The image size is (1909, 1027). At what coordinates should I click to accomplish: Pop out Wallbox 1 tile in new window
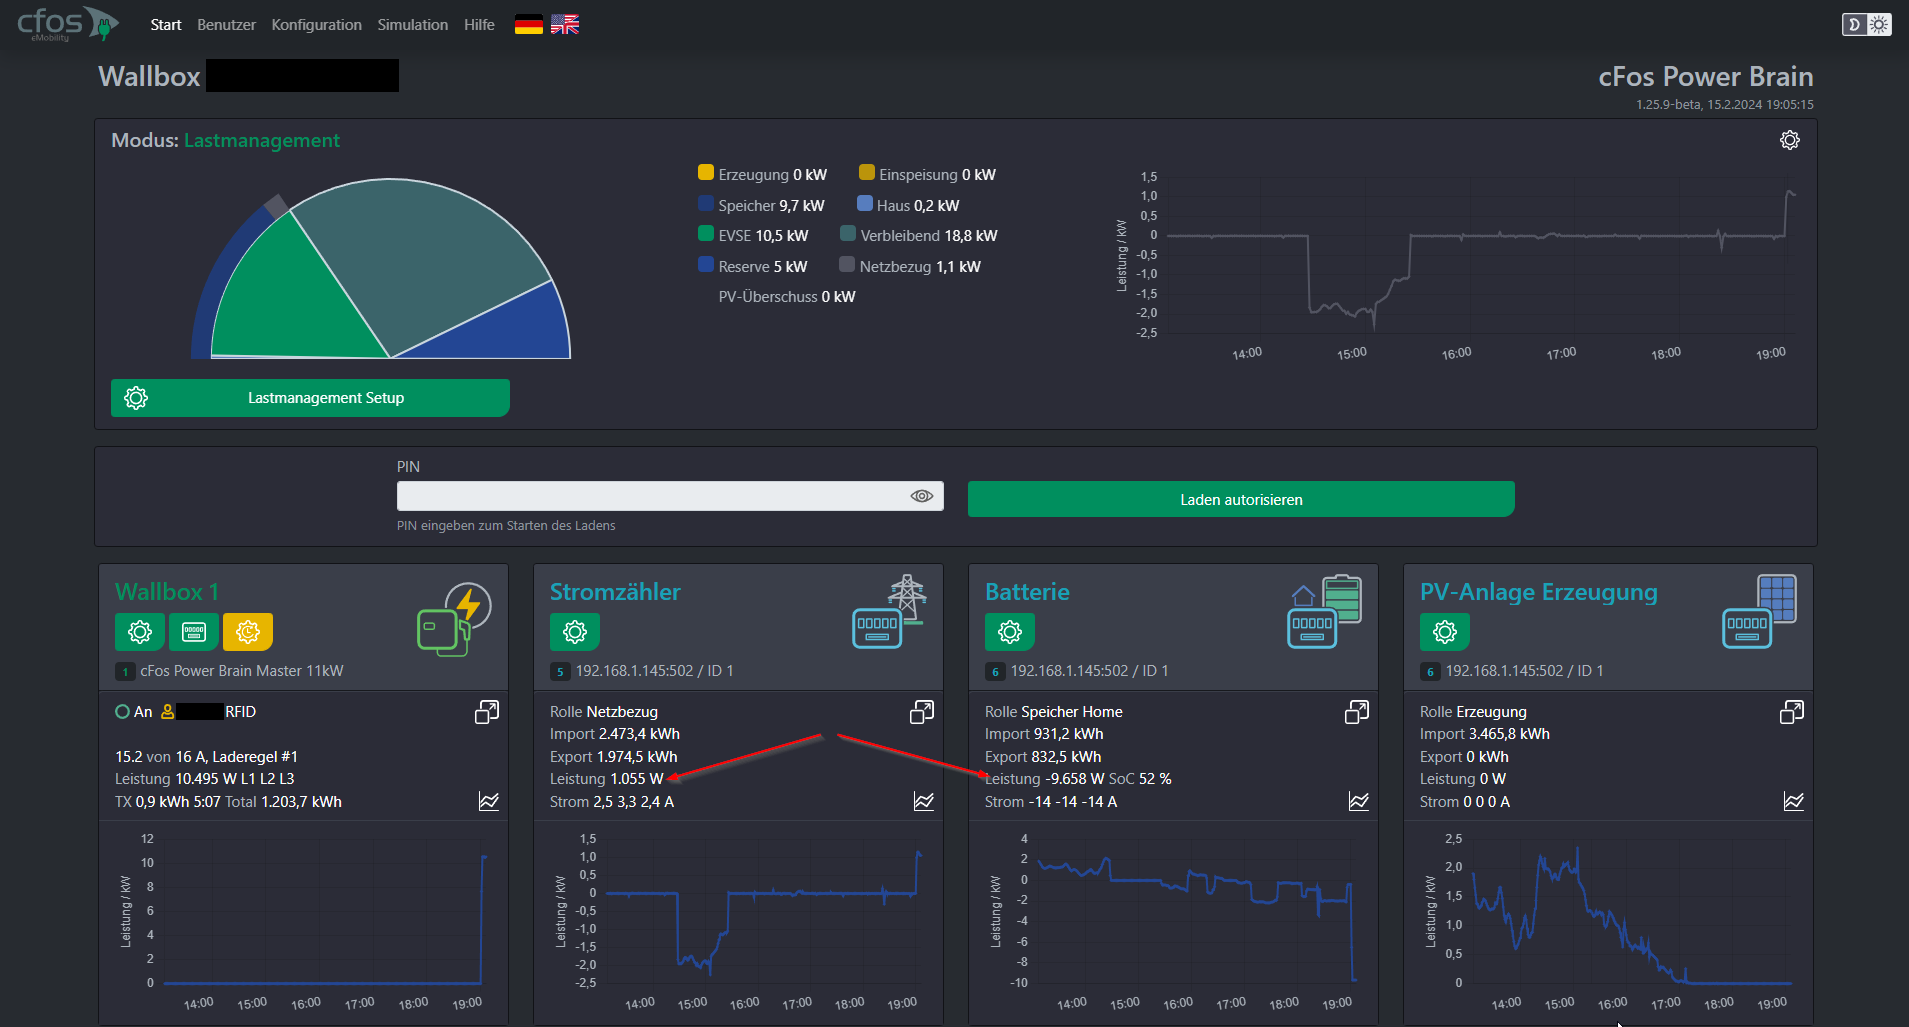[x=487, y=712]
